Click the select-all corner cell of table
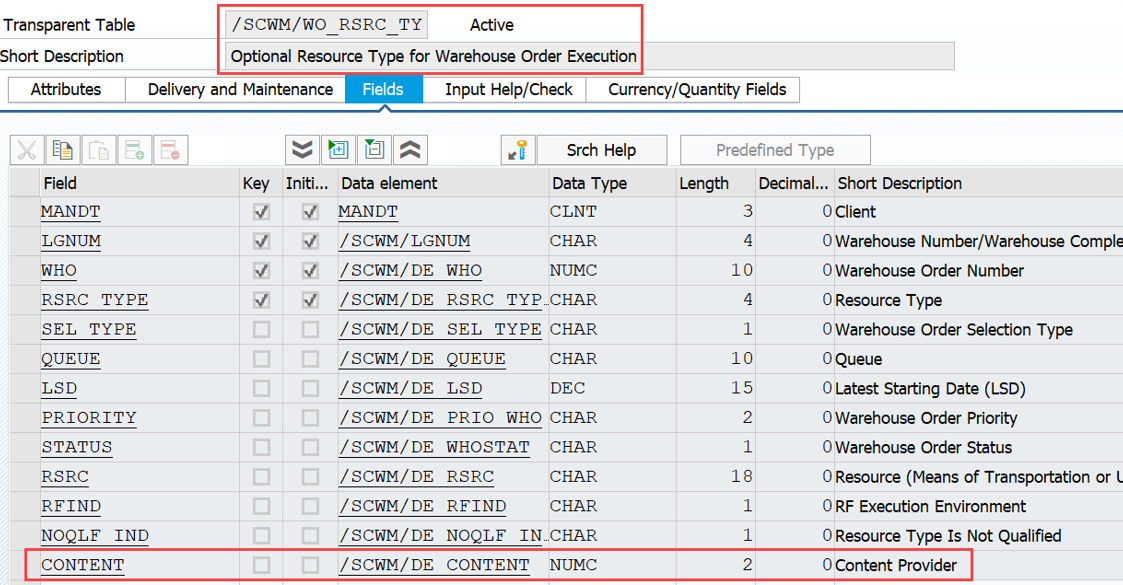Screen dimensions: 1123x585 coord(24,183)
